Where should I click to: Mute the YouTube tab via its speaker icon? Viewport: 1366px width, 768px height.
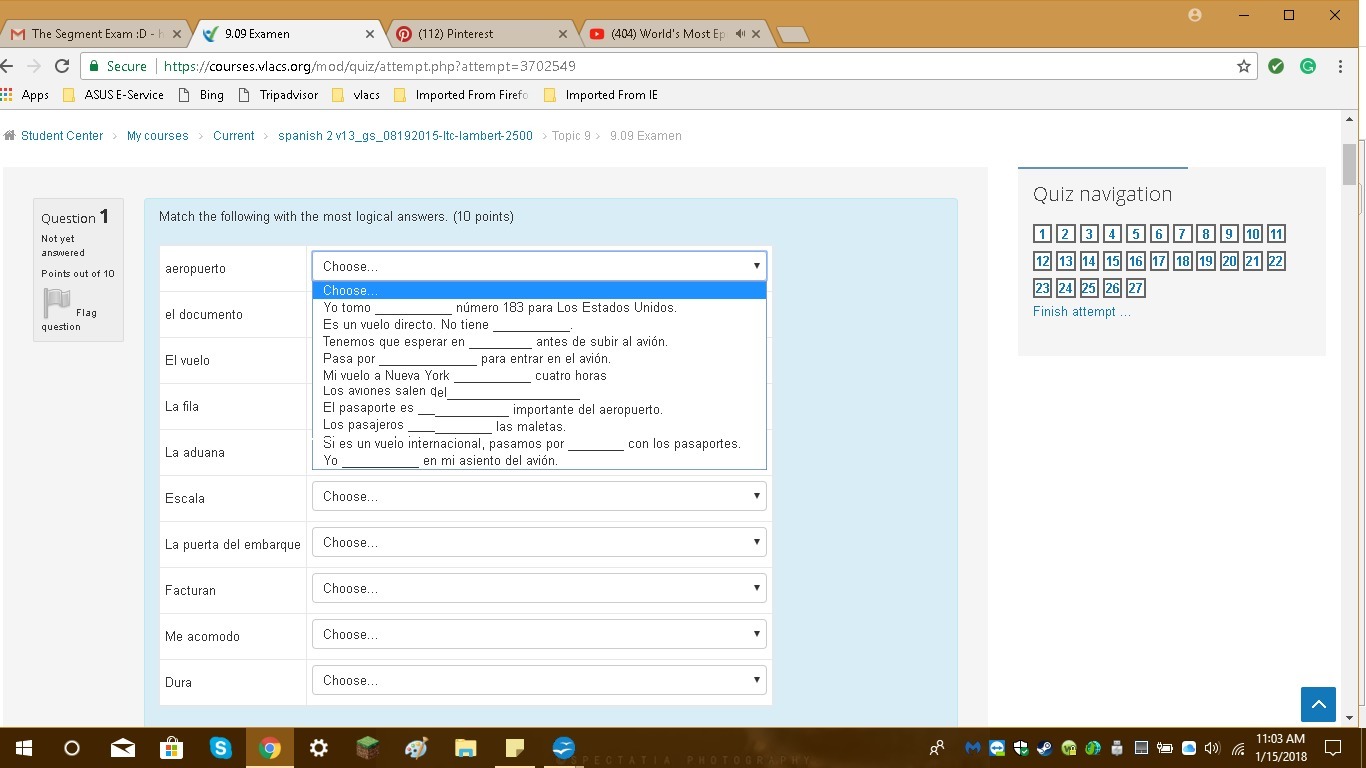[x=740, y=33]
